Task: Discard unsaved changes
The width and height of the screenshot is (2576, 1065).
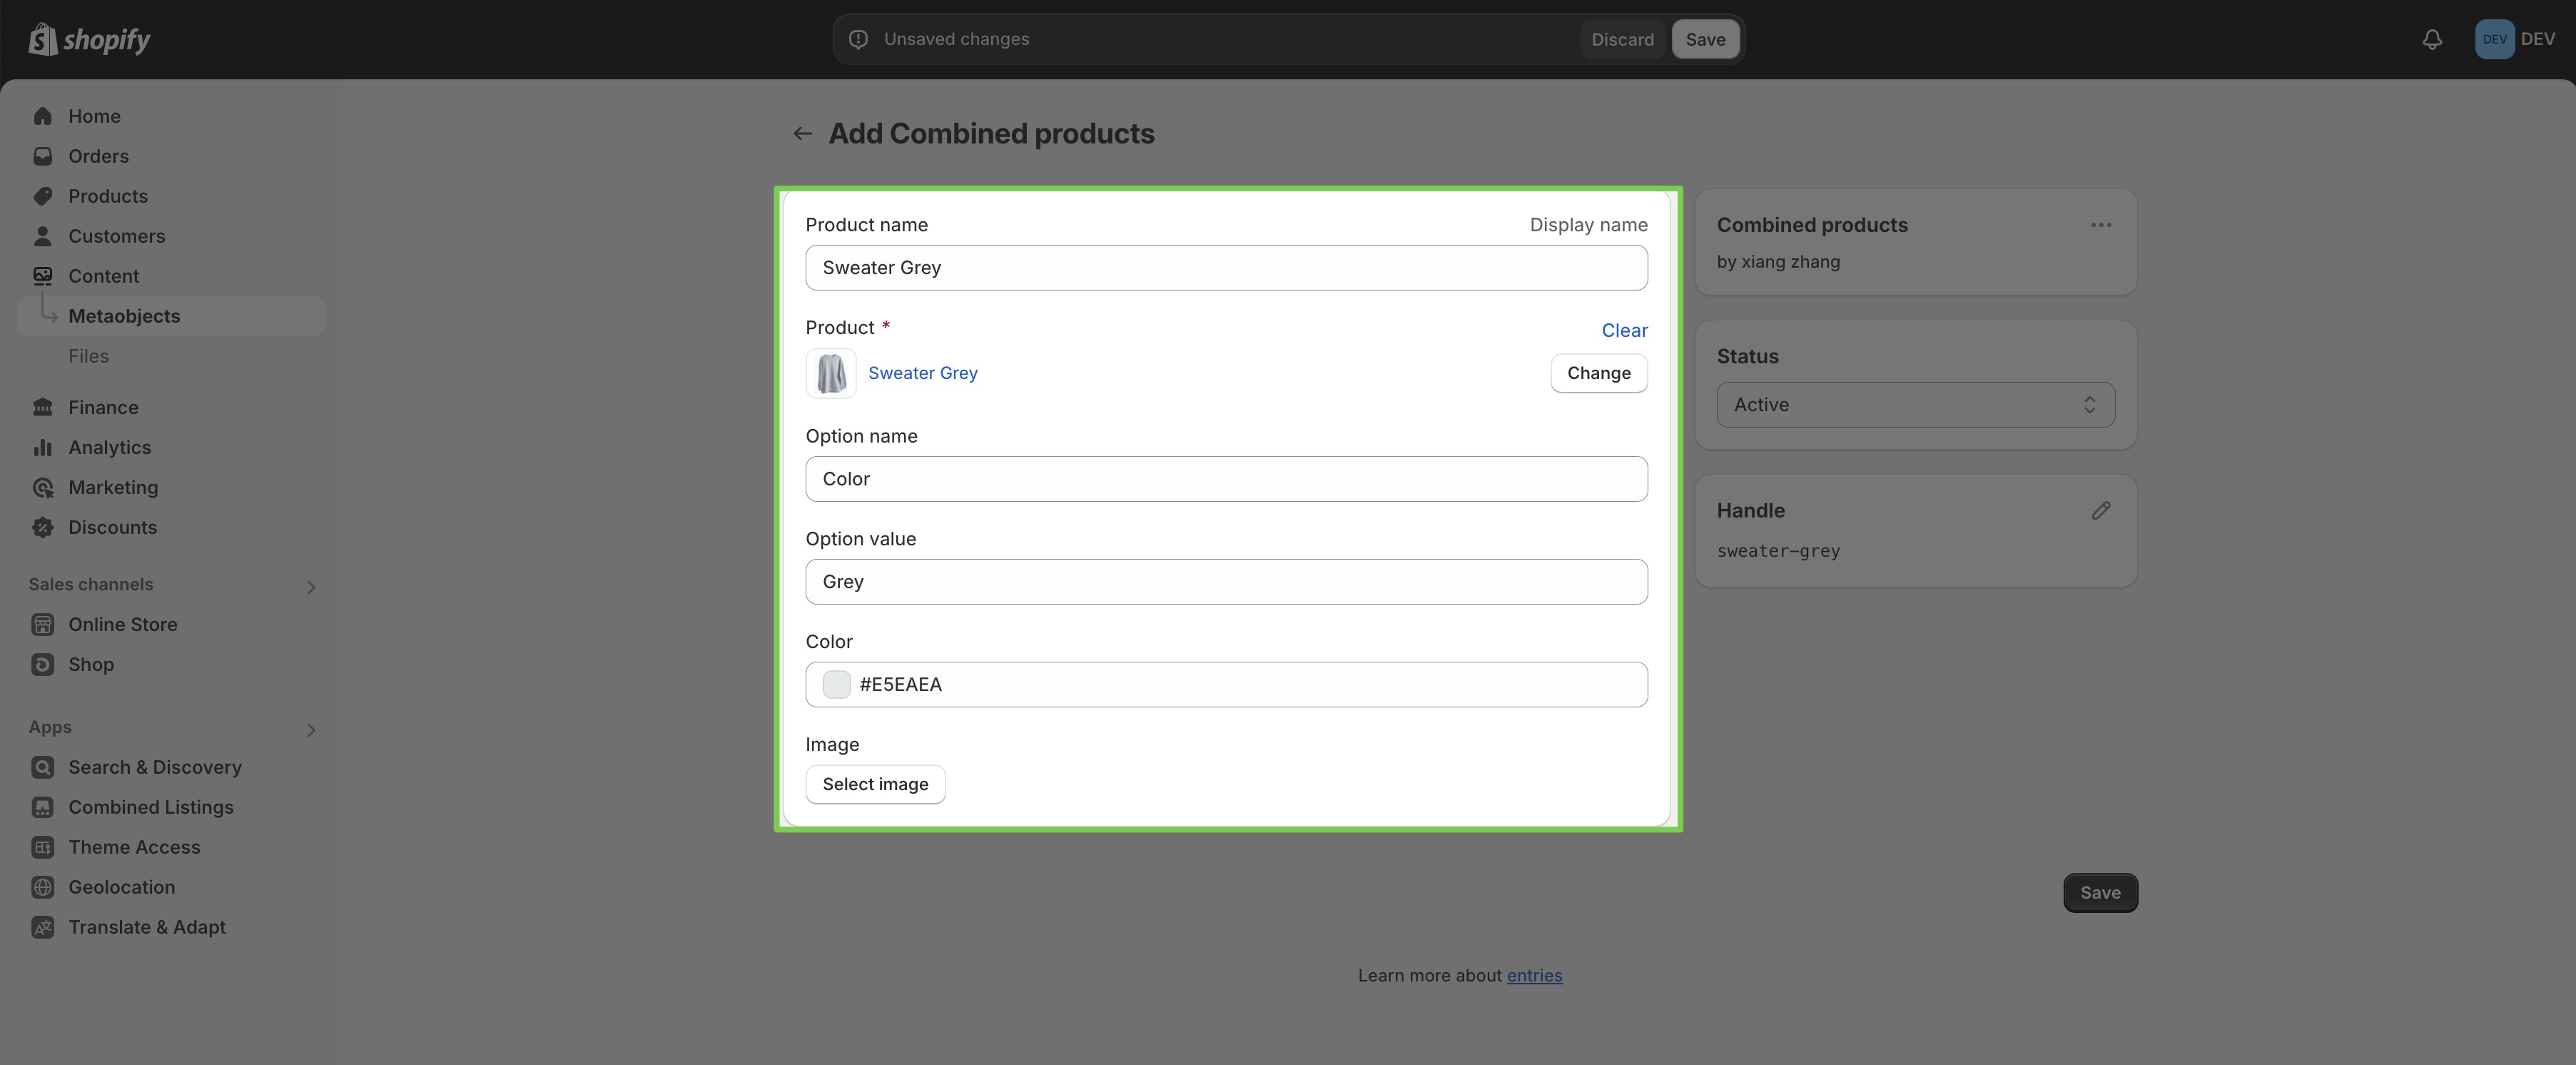Action: point(1622,39)
